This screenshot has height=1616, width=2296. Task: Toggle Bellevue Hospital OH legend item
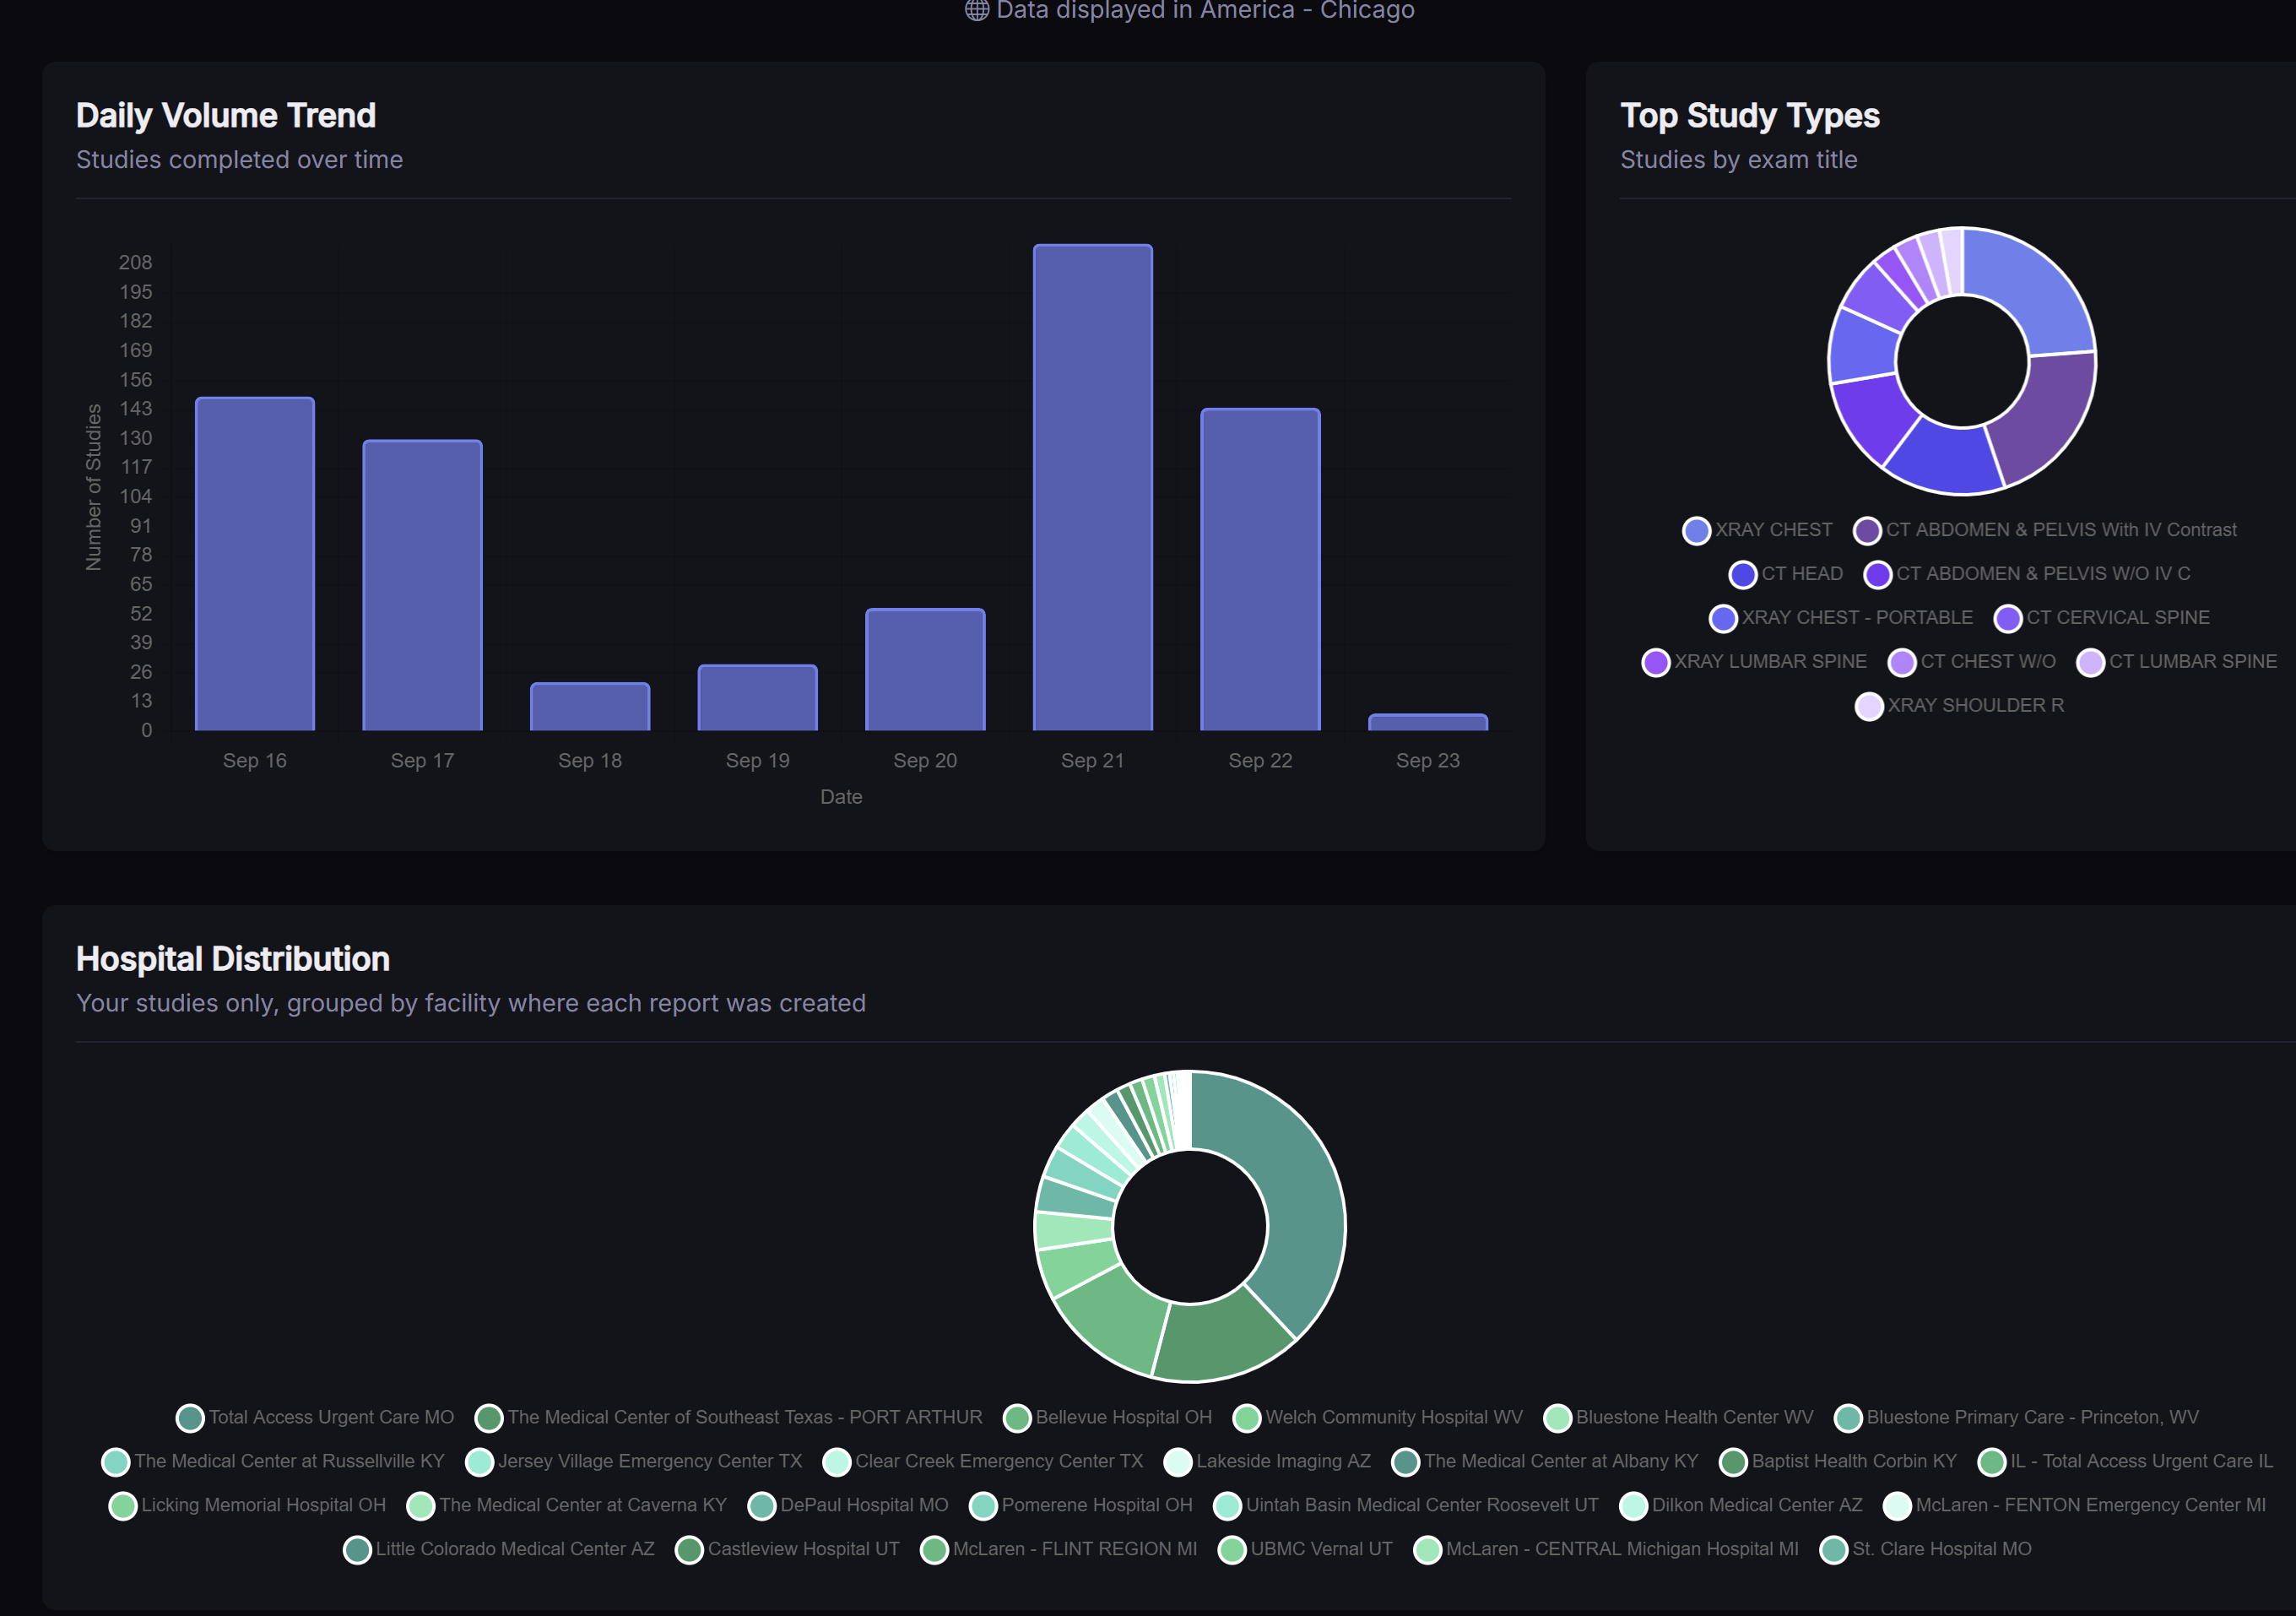point(1107,1418)
